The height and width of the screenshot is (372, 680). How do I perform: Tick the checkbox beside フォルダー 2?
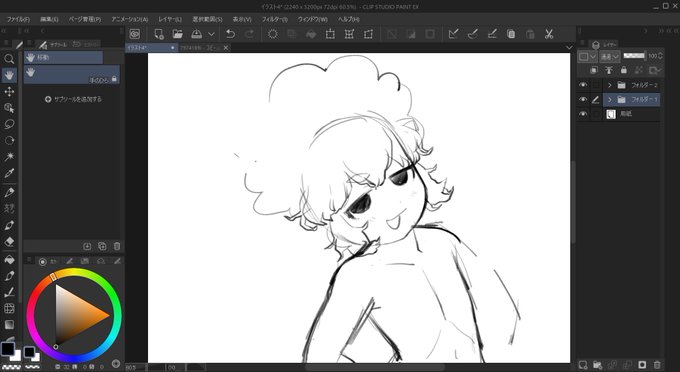[x=596, y=85]
